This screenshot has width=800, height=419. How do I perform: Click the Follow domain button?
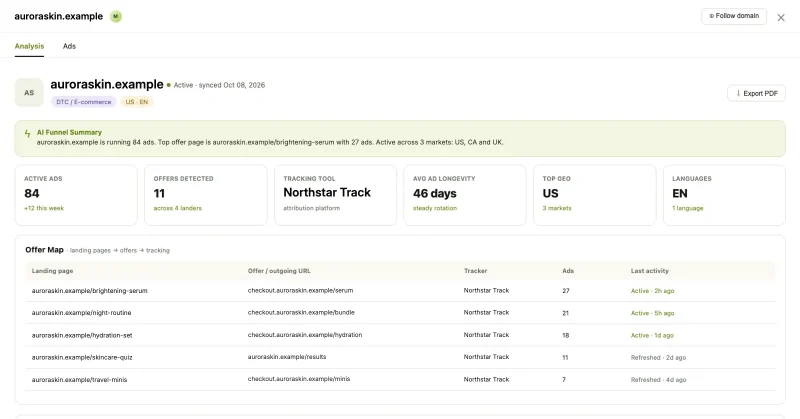pos(734,16)
